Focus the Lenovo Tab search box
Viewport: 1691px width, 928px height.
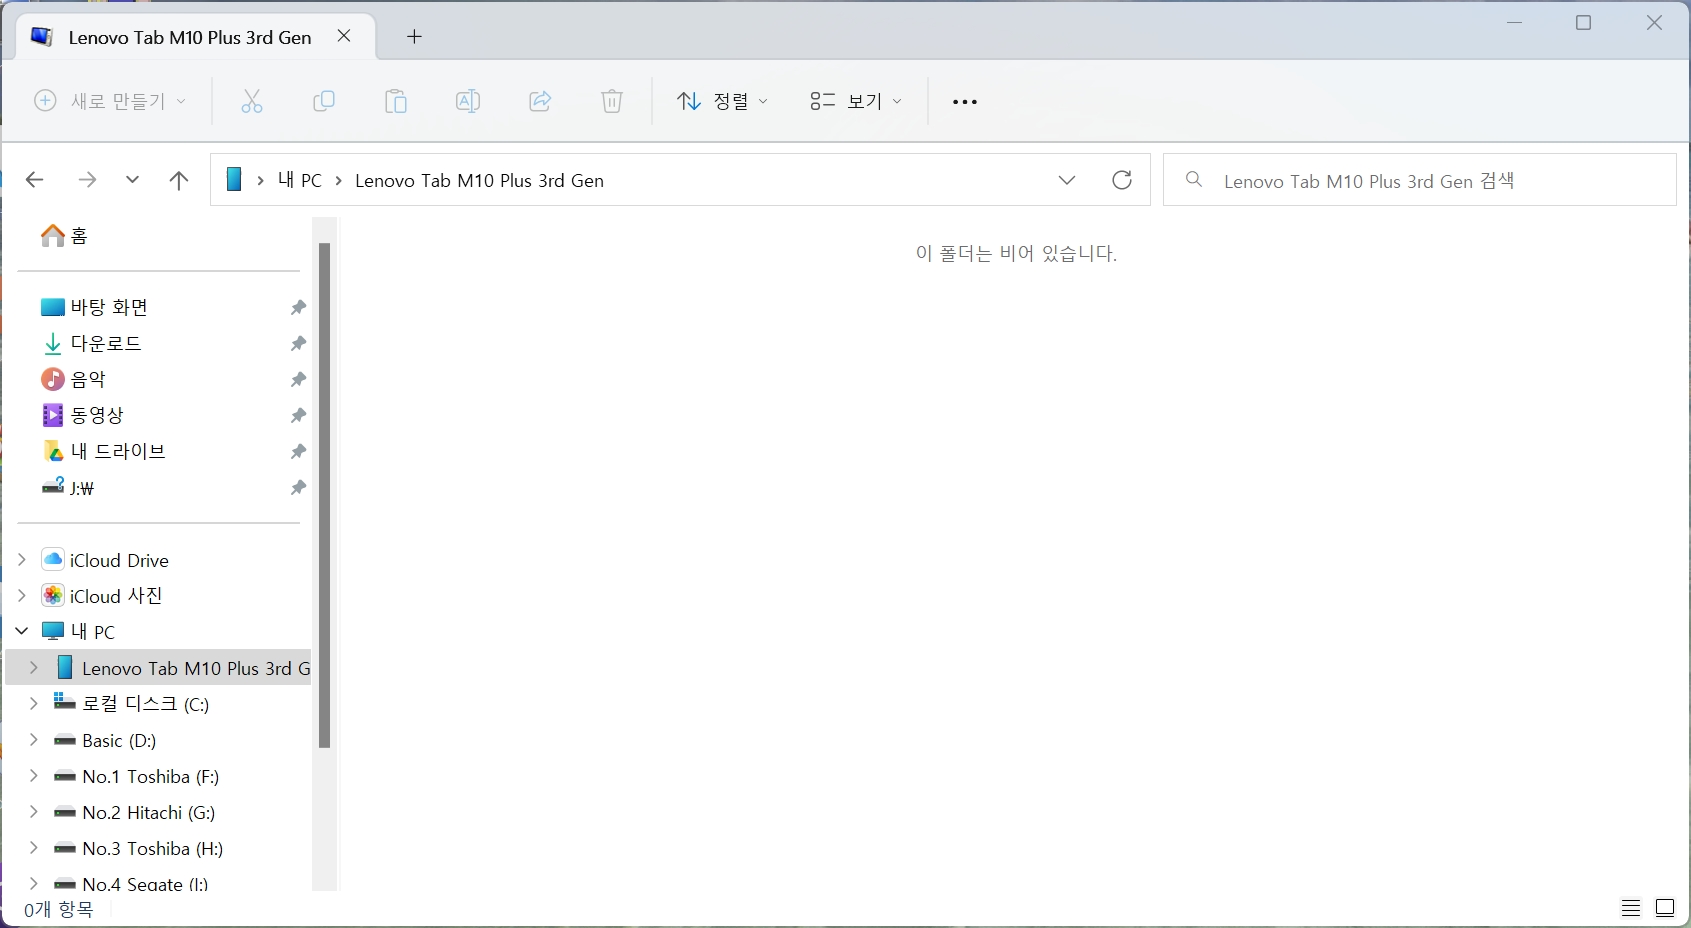1420,180
